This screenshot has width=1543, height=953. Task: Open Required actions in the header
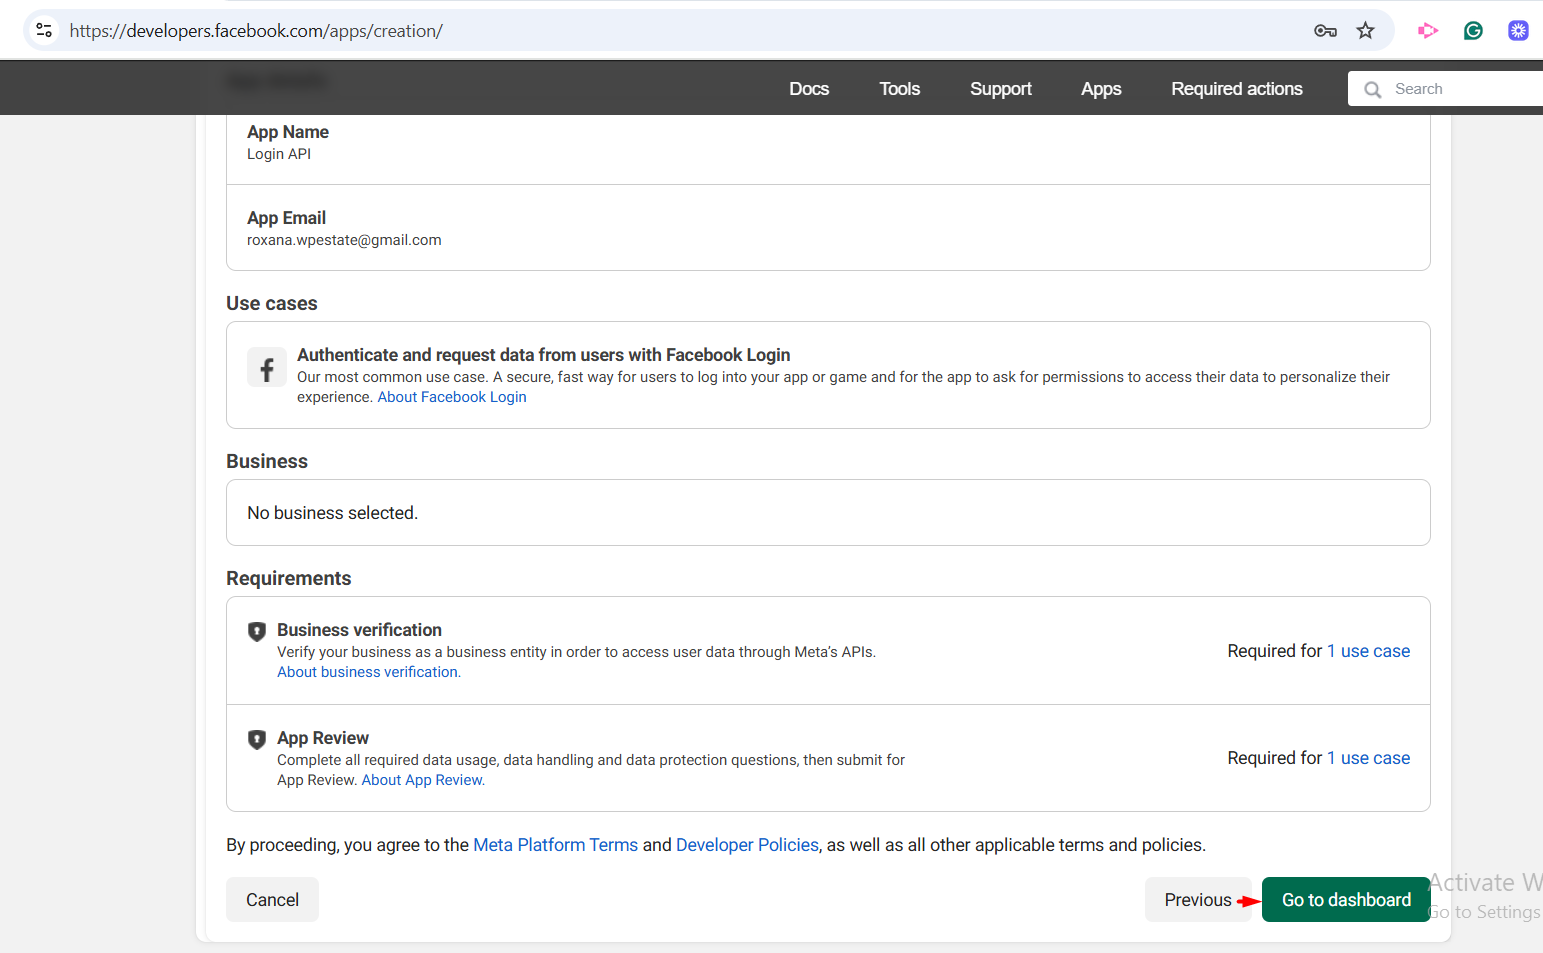[1236, 89]
